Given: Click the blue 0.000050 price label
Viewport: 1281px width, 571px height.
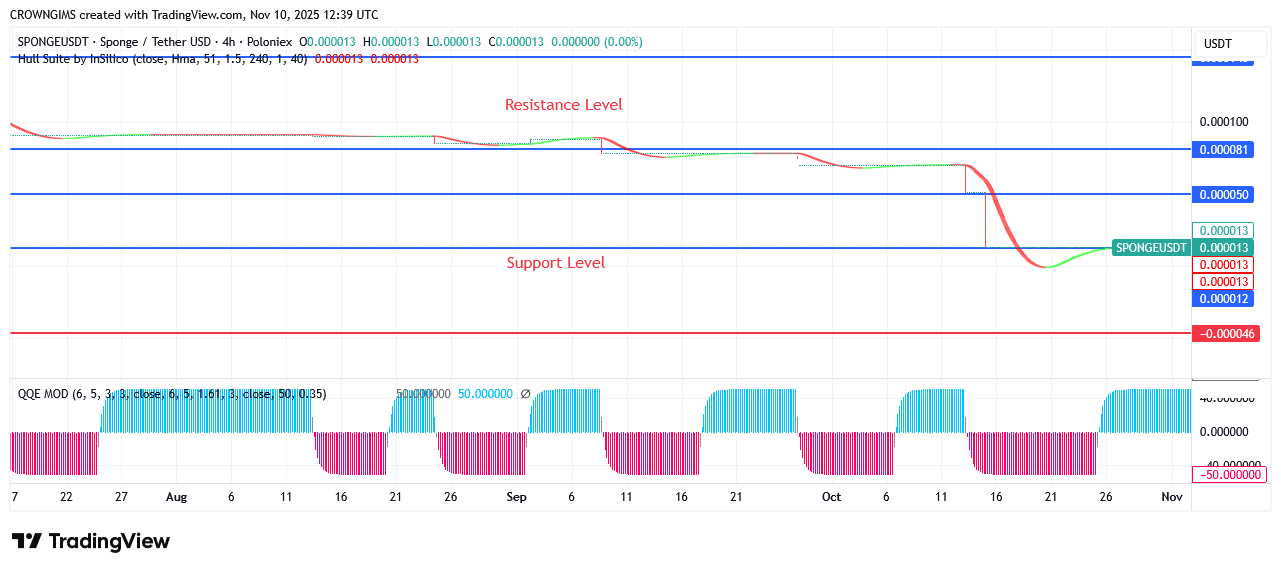Looking at the screenshot, I should click(x=1225, y=194).
